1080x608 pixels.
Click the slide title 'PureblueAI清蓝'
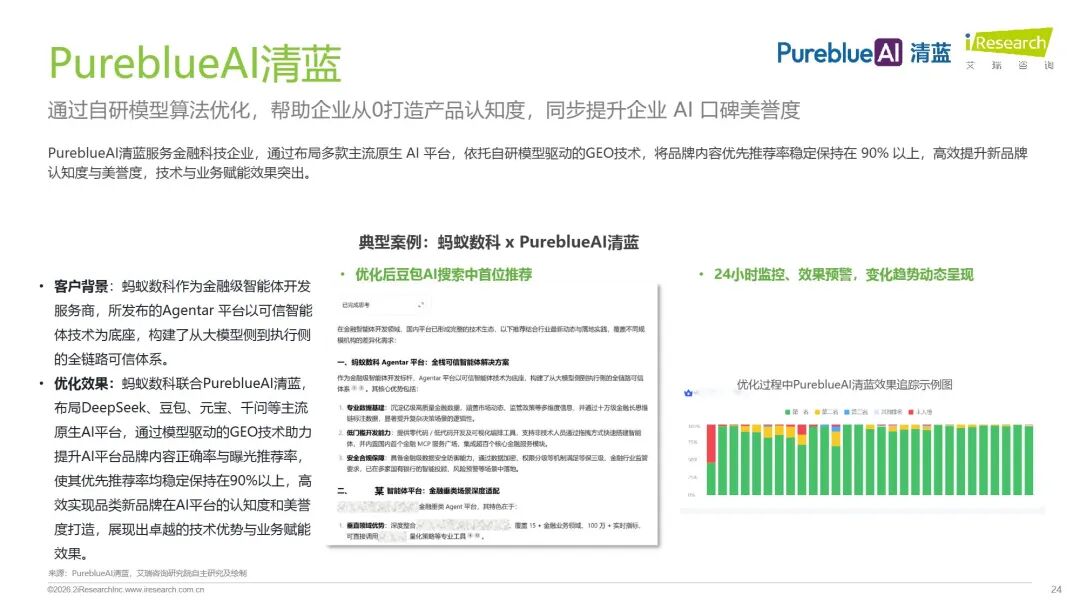point(195,63)
